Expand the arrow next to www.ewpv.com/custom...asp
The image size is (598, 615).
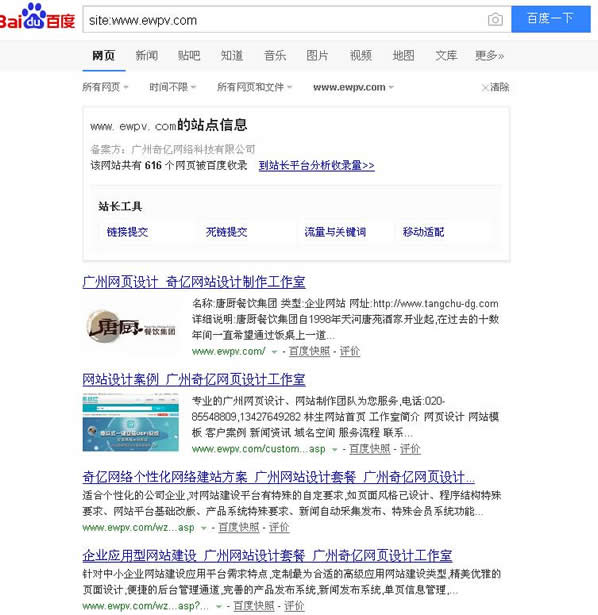[x=334, y=449]
